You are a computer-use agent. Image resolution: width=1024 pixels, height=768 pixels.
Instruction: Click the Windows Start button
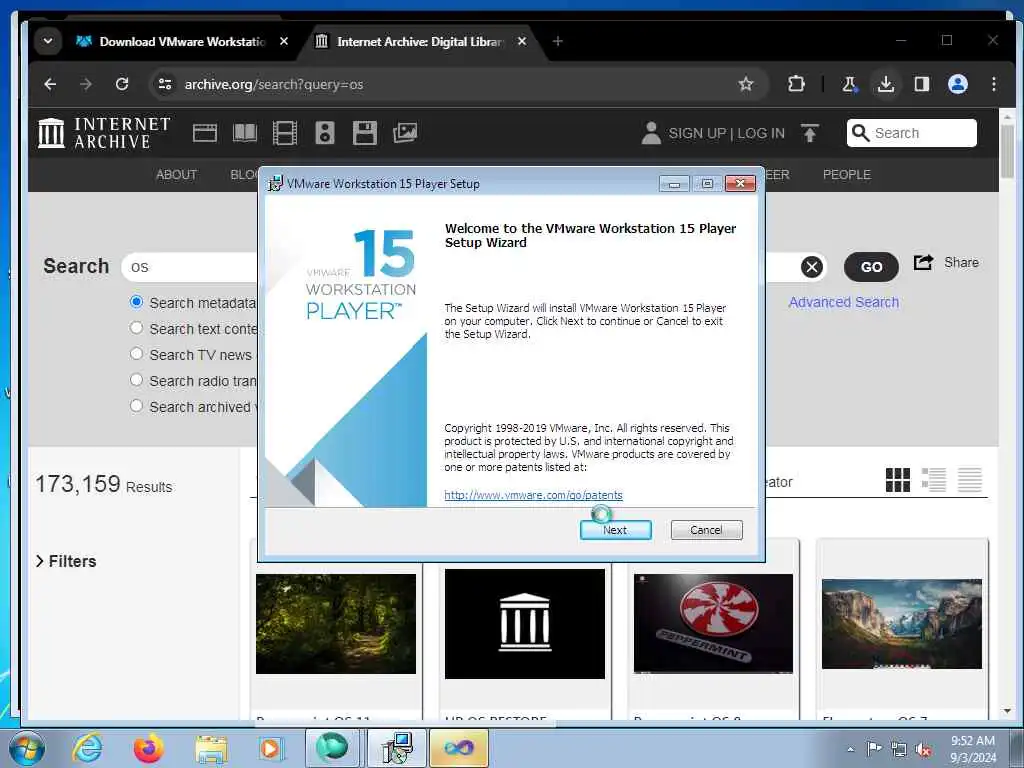tap(27, 748)
